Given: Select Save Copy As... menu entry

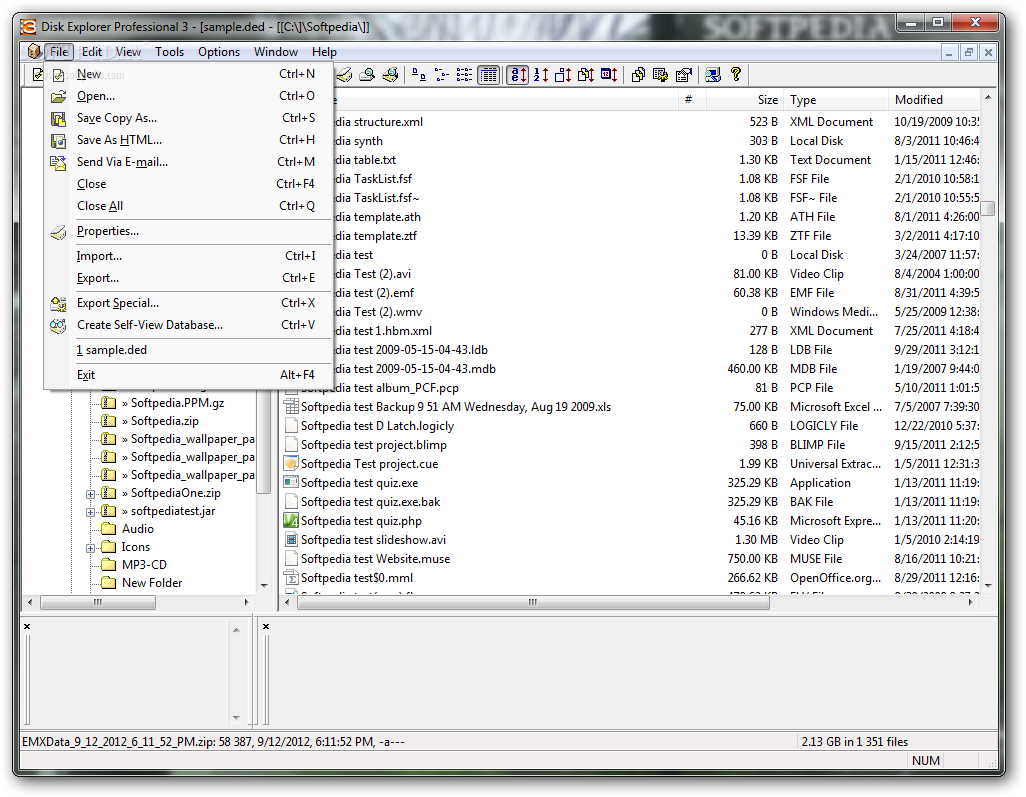Looking at the screenshot, I should pyautogui.click(x=188, y=118).
